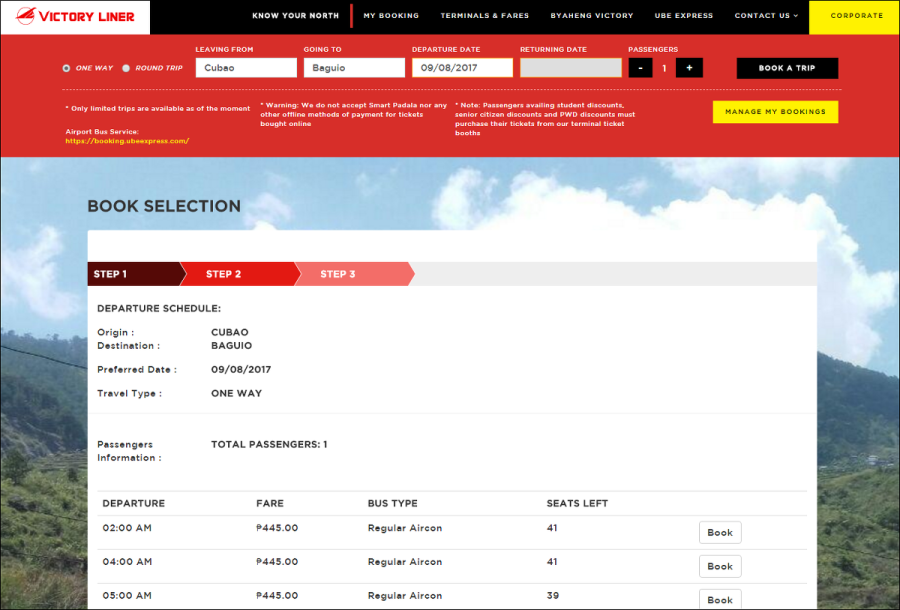The image size is (900, 610).
Task: Click the Departure Schedule heading
Action: pyautogui.click(x=159, y=309)
